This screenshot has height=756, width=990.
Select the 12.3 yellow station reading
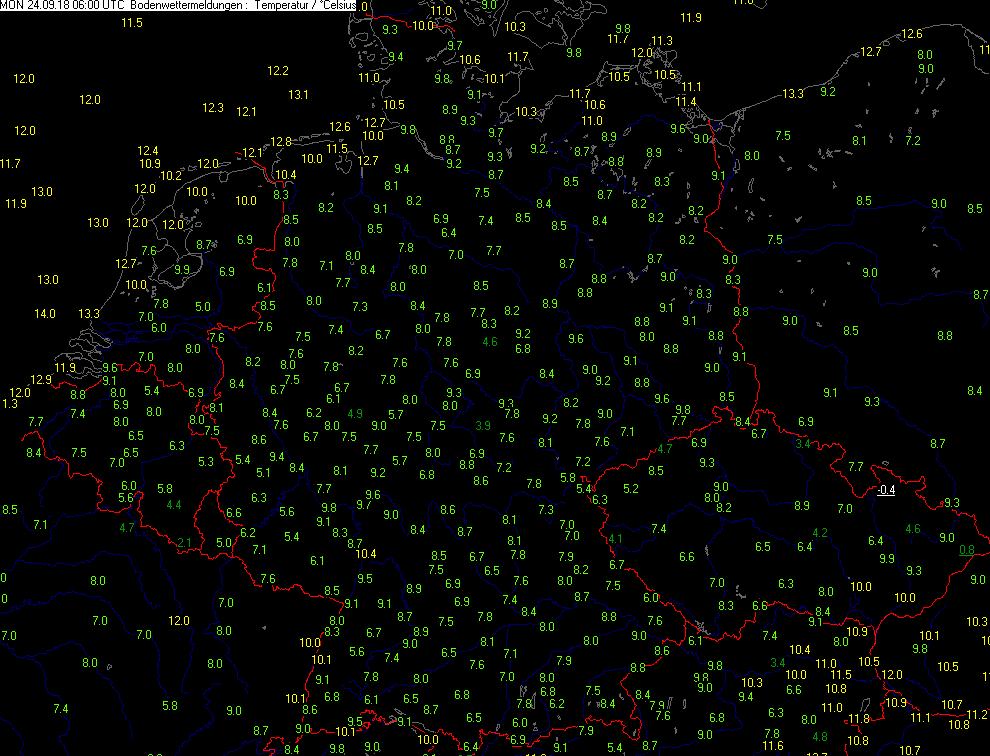point(213,108)
